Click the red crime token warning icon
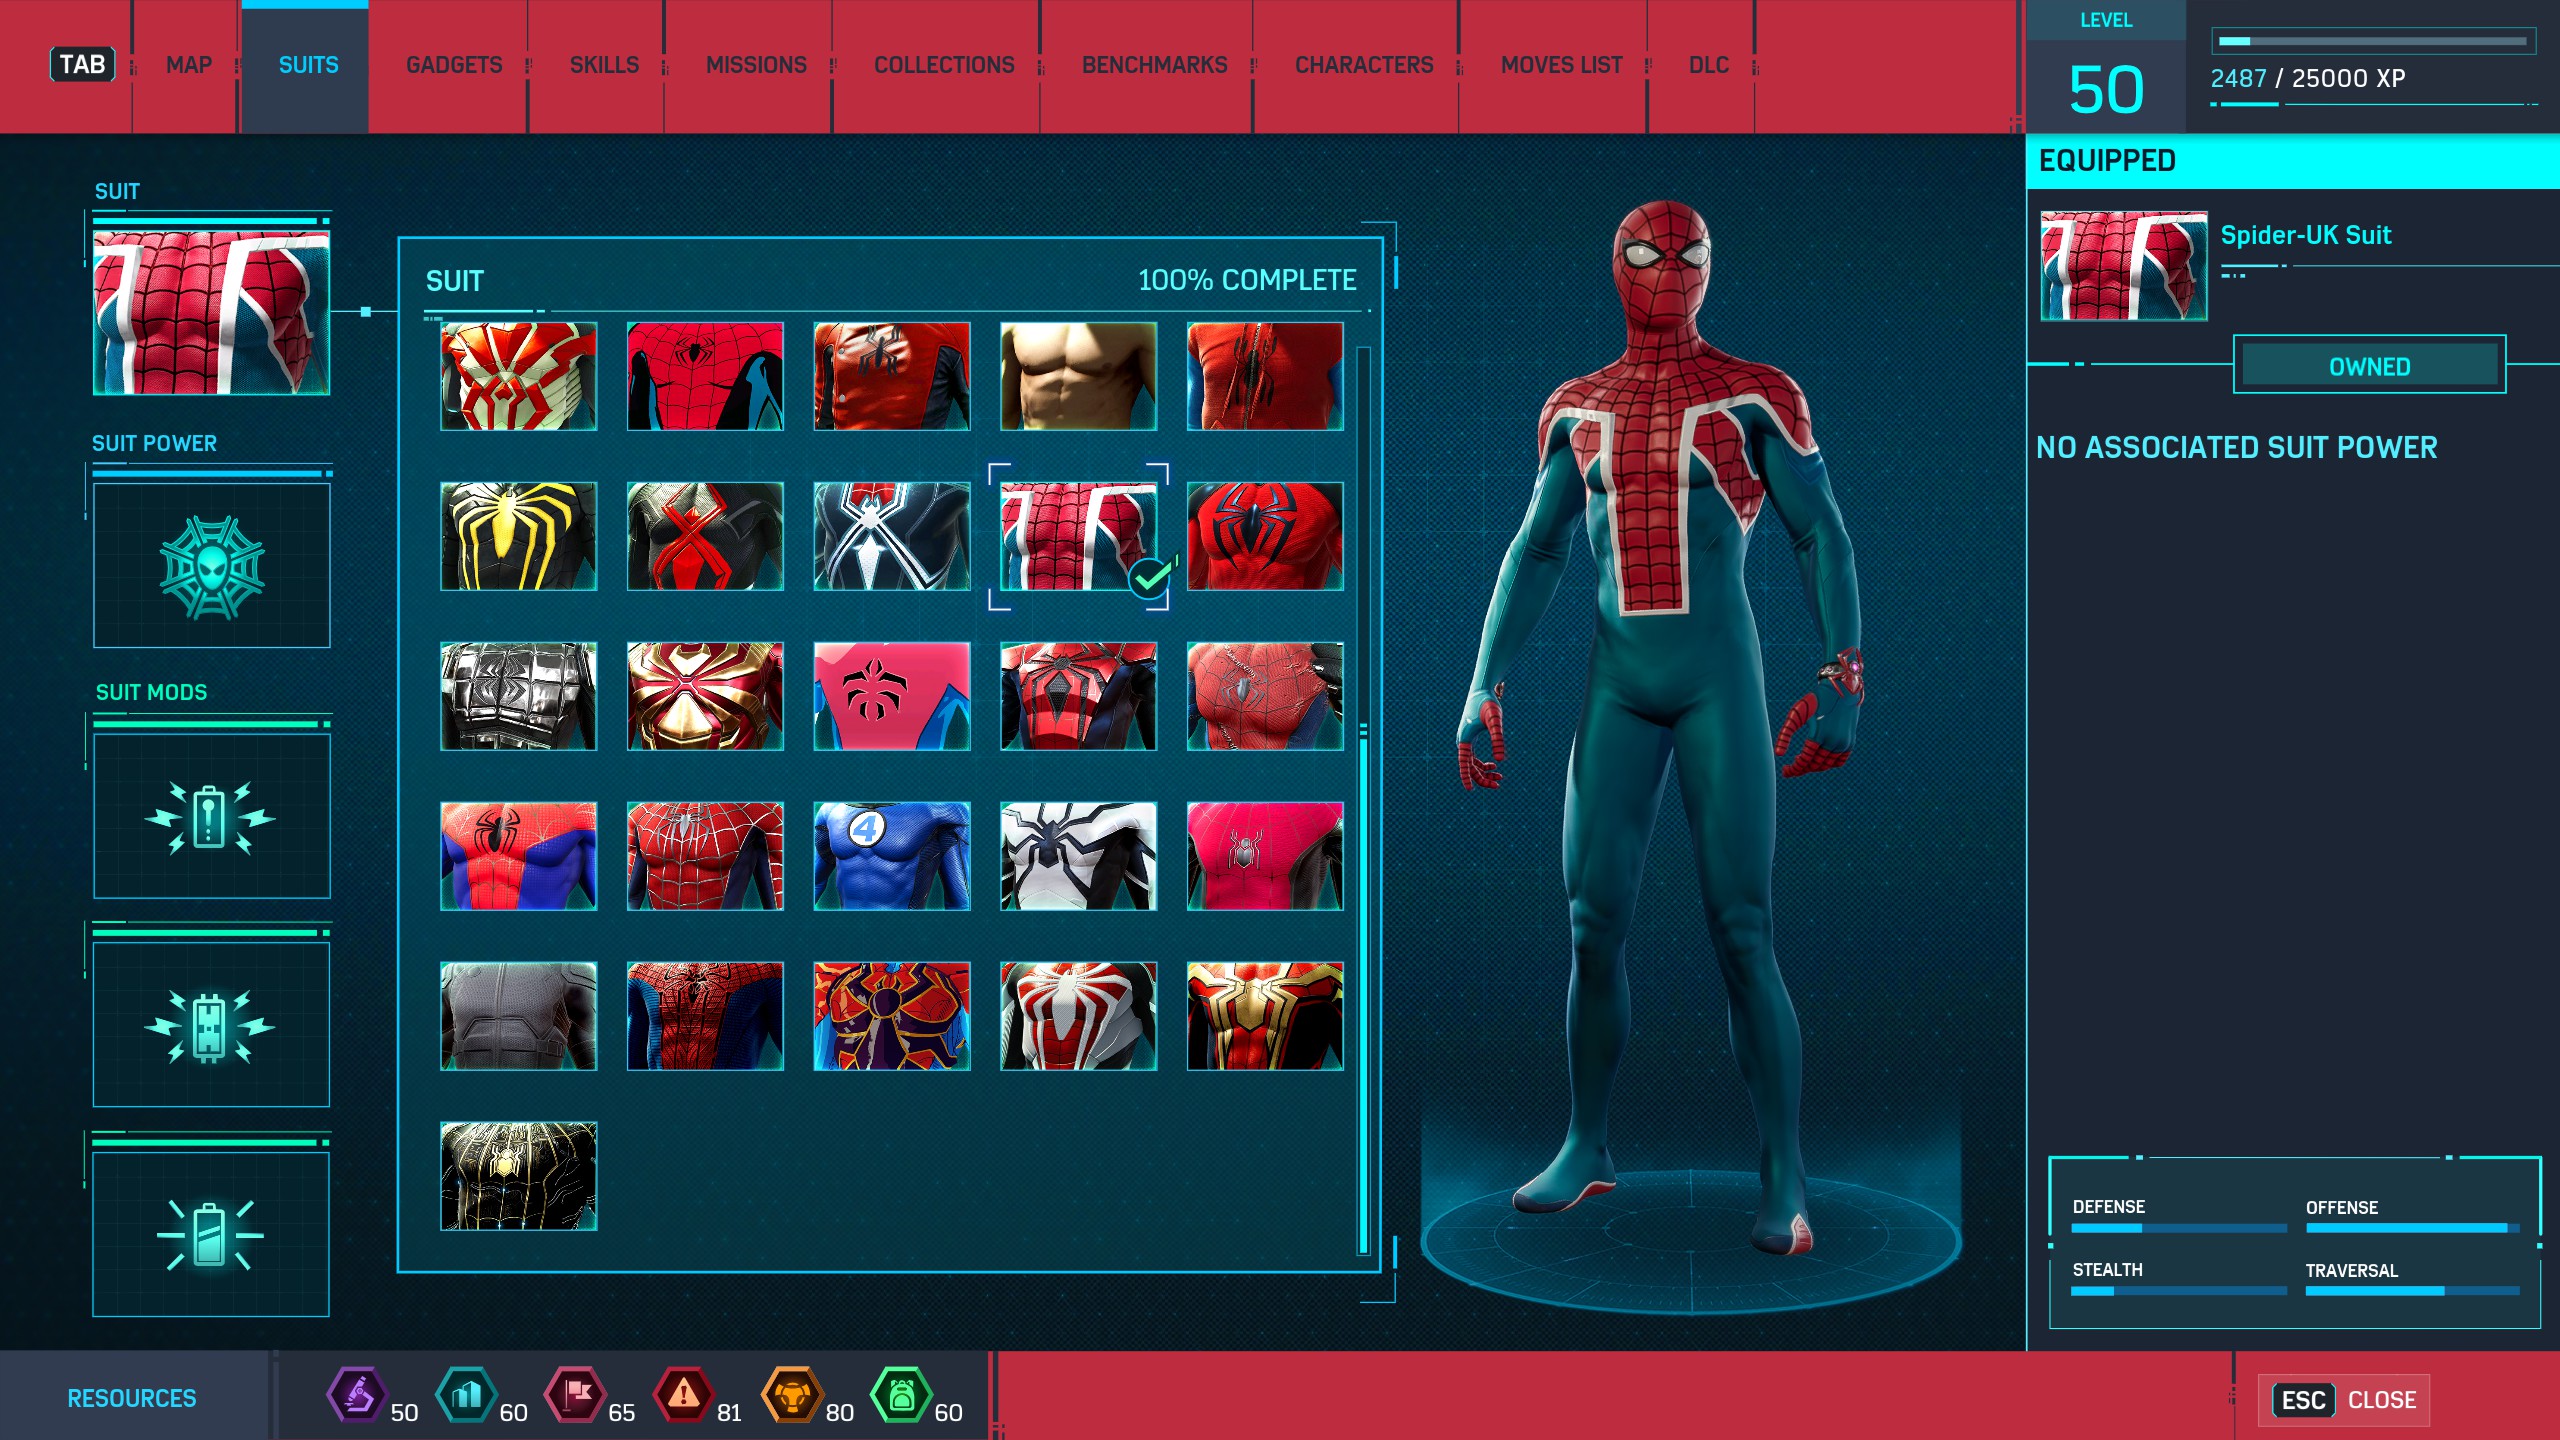The image size is (2560, 1440). pos(683,1394)
